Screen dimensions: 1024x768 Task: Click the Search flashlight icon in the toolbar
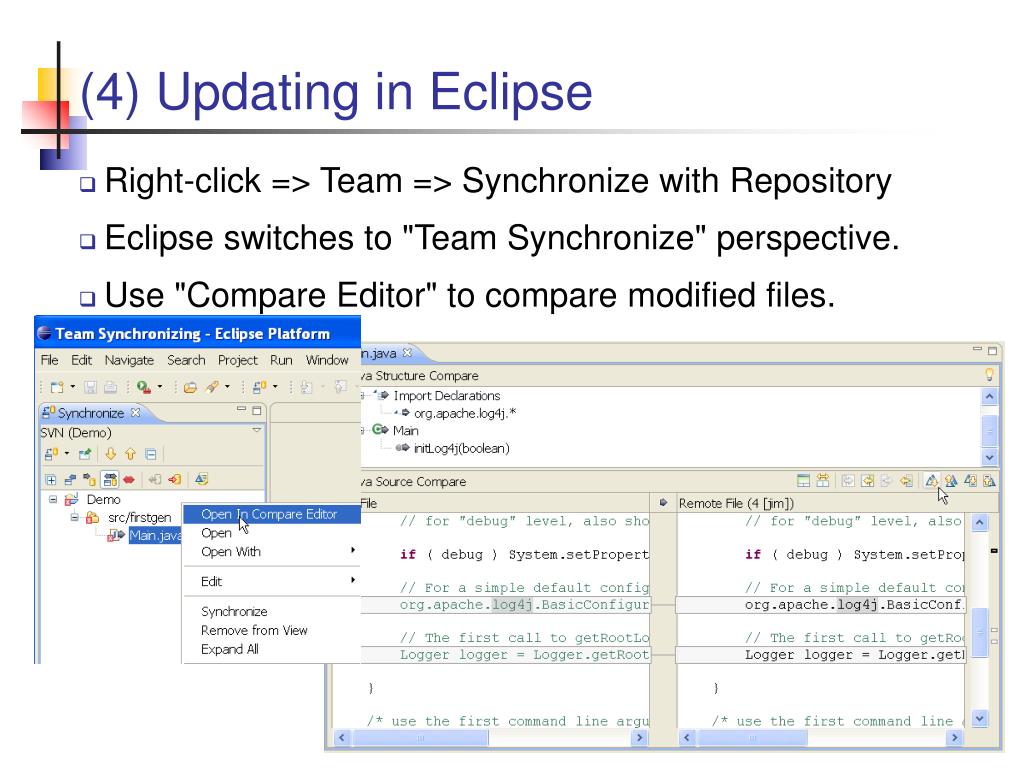pos(212,387)
